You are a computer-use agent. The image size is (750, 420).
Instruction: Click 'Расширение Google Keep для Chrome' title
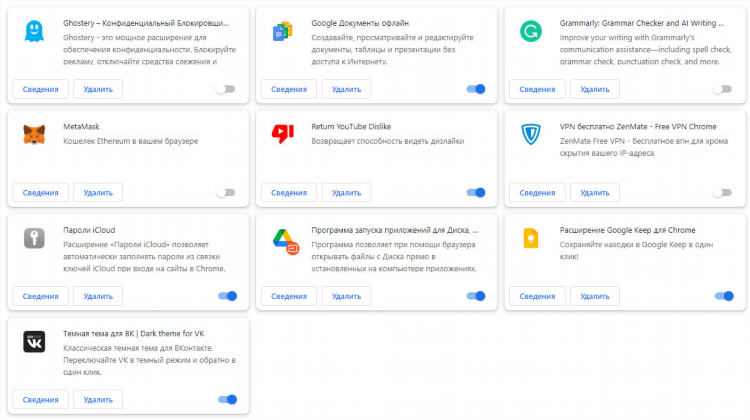coord(628,230)
